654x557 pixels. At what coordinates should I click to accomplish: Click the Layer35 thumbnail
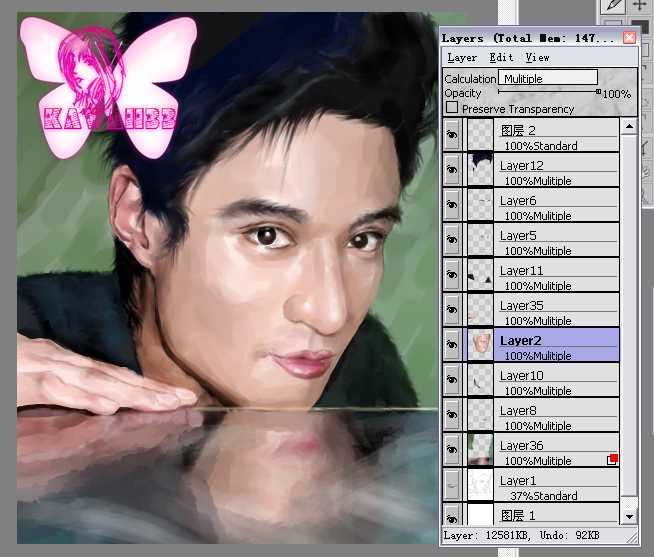(x=480, y=310)
